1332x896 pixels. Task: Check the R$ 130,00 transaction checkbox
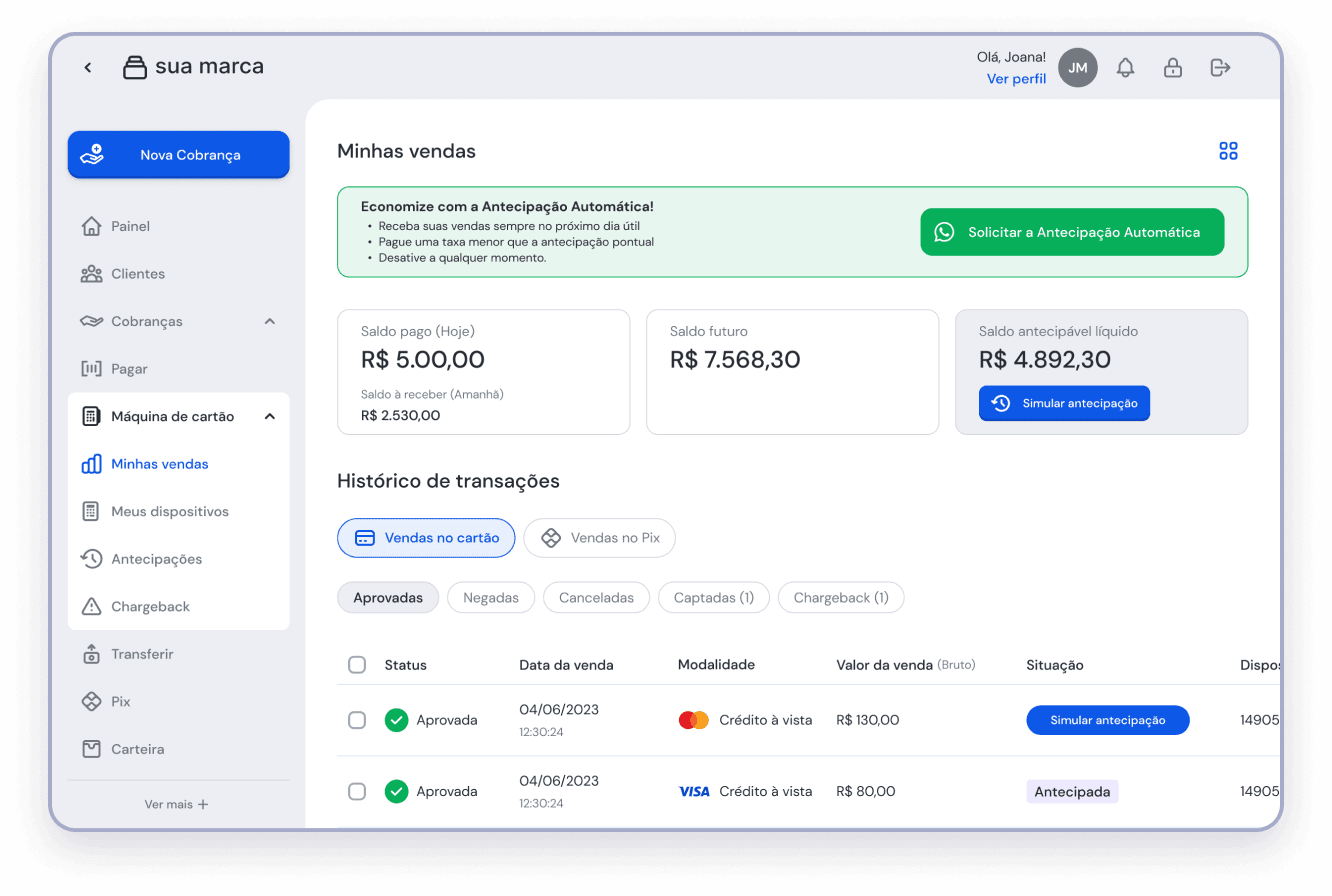coord(357,720)
